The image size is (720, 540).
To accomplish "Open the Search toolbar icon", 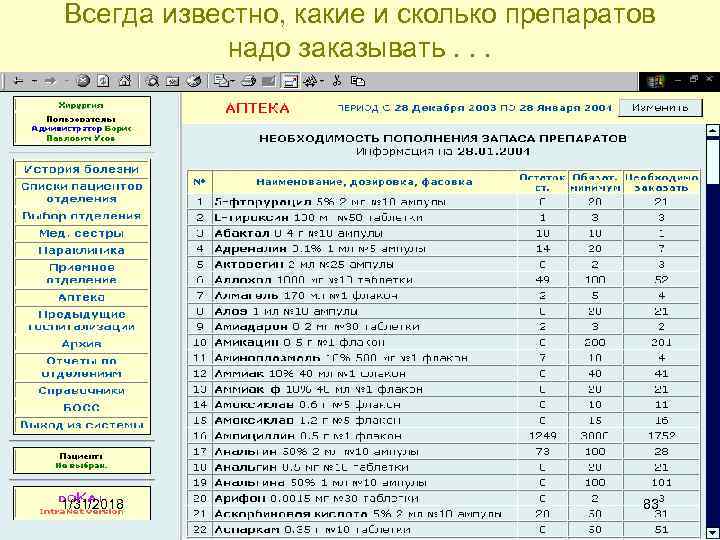I will click(152, 81).
